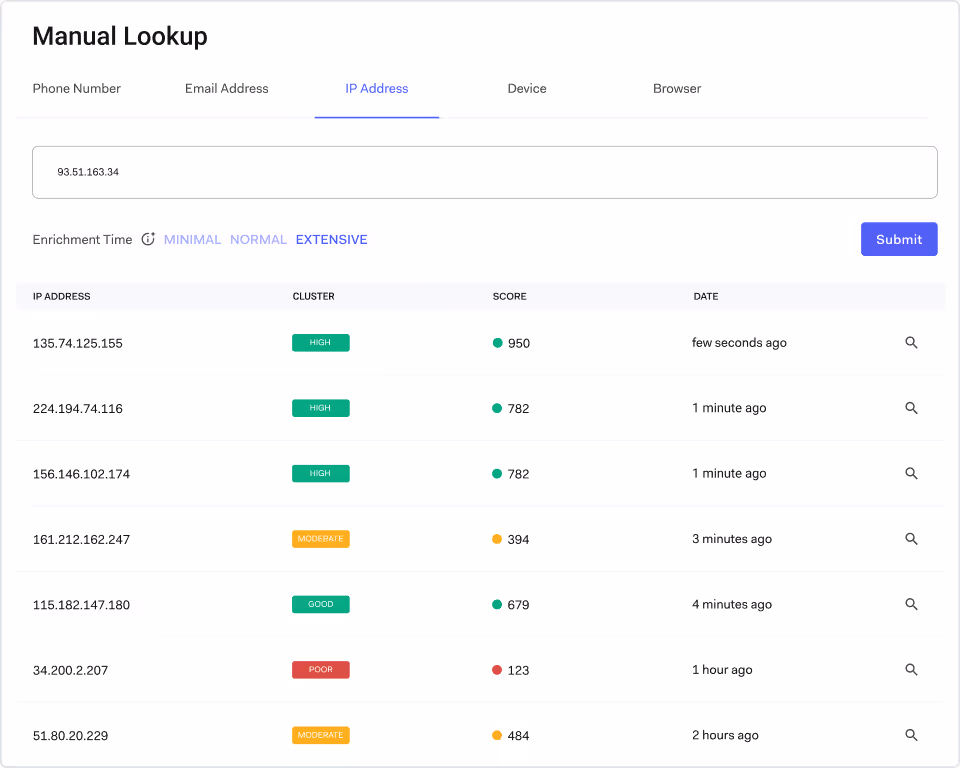Click the search icon on the 51.80.20.229 row
This screenshot has height=768, width=960.
[x=911, y=735]
